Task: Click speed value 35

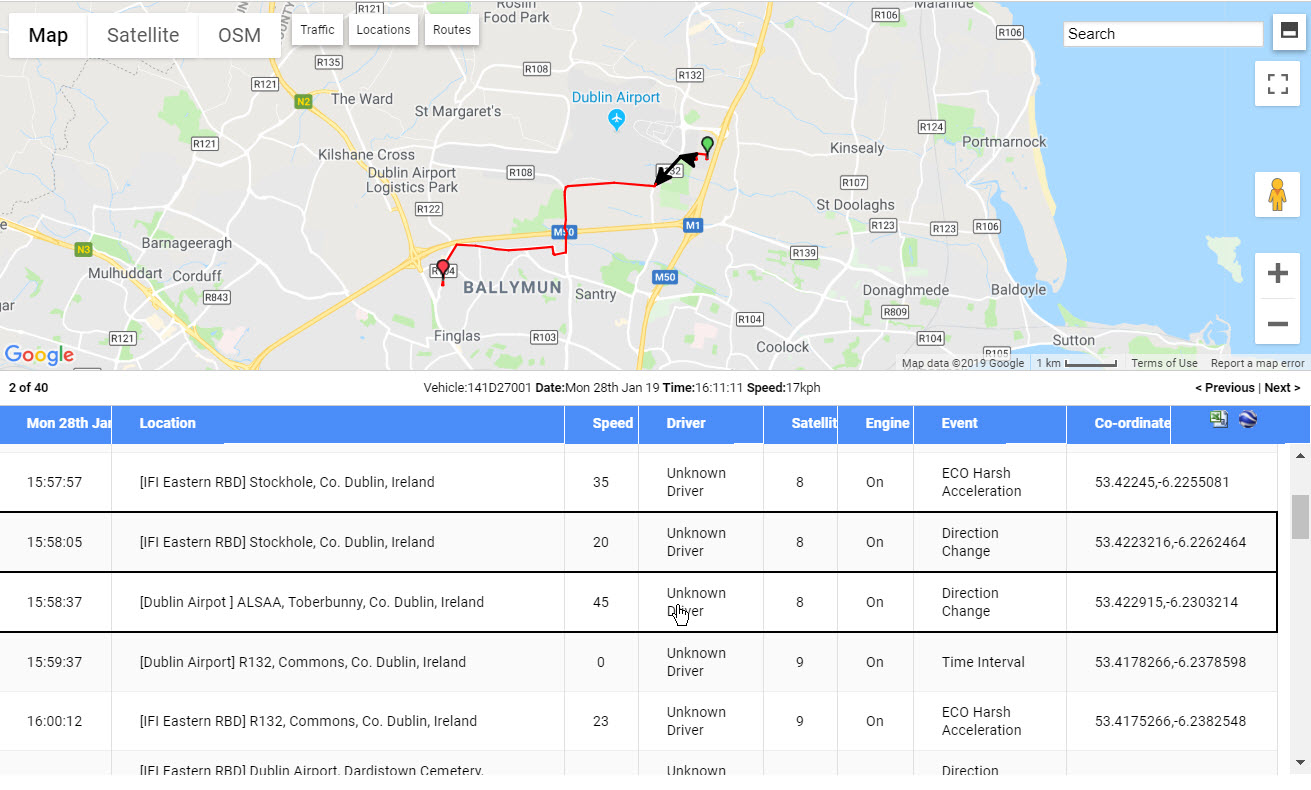Action: [x=601, y=482]
